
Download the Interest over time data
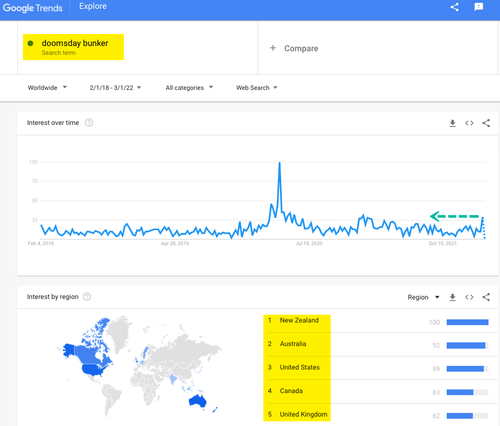(452, 123)
